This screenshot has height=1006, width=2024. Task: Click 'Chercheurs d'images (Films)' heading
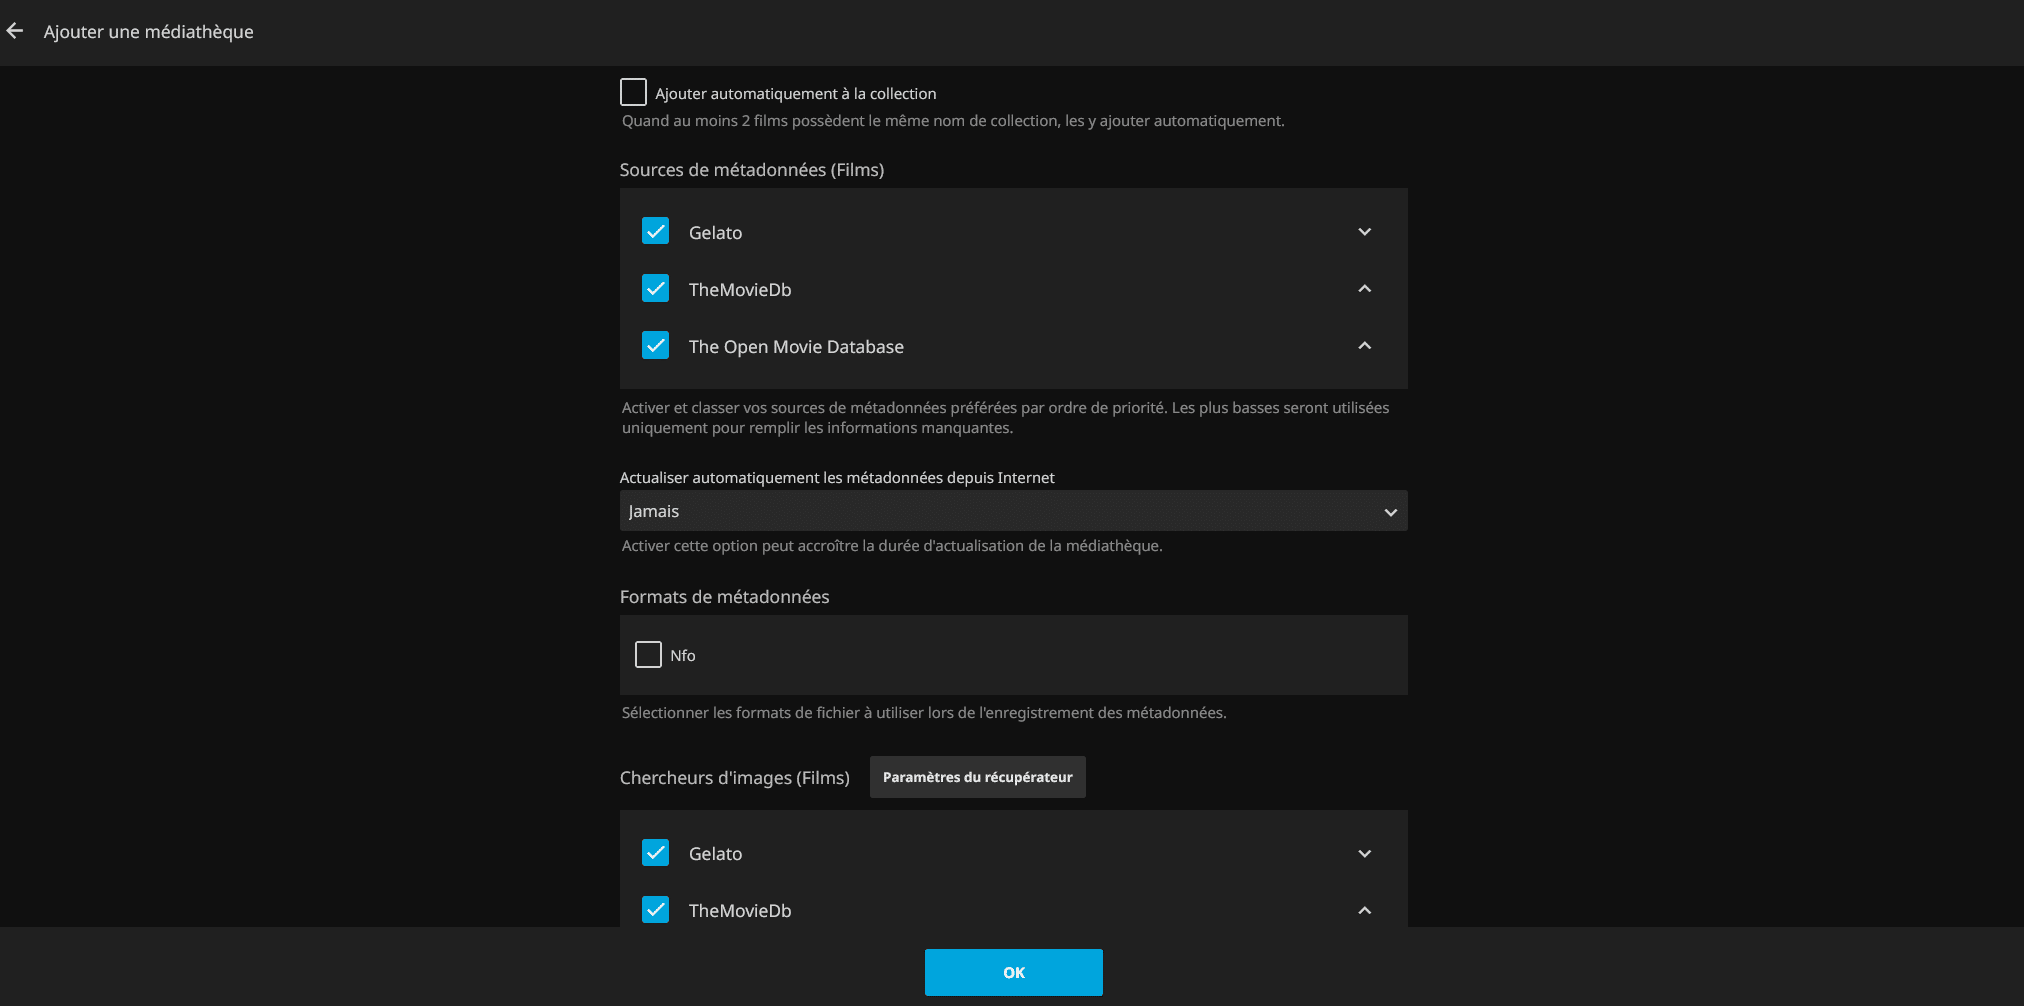[x=735, y=778]
